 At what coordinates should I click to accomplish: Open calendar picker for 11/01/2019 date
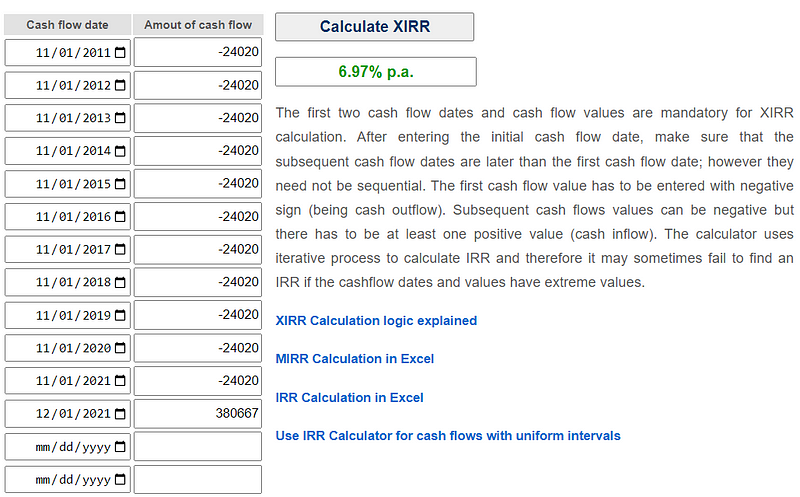120,316
